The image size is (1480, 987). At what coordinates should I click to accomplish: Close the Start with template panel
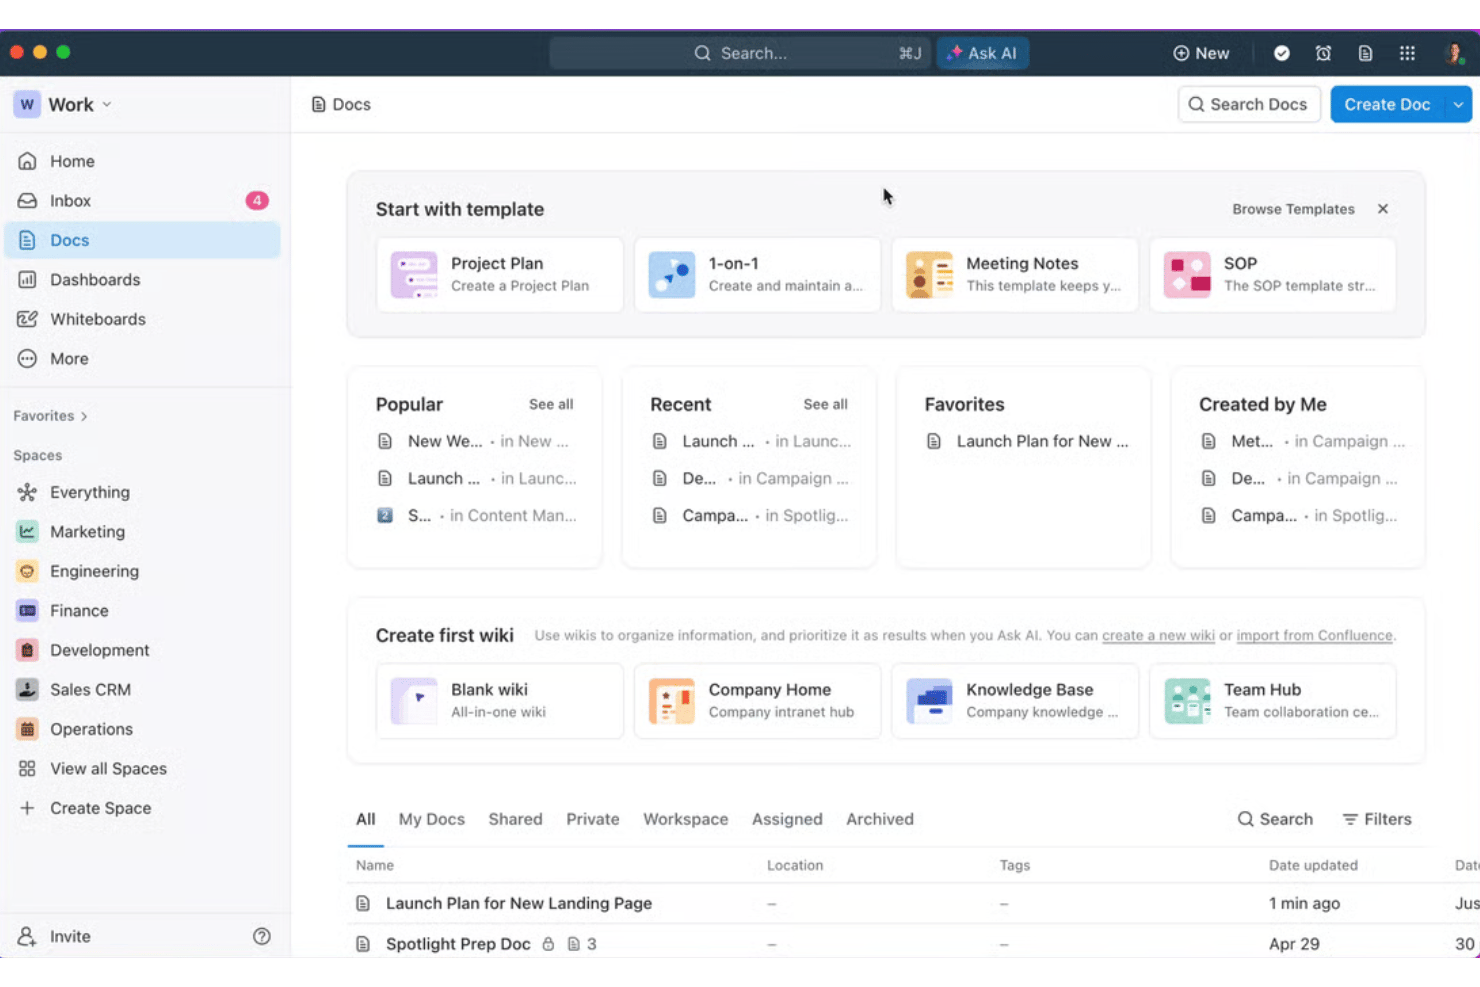(x=1383, y=209)
